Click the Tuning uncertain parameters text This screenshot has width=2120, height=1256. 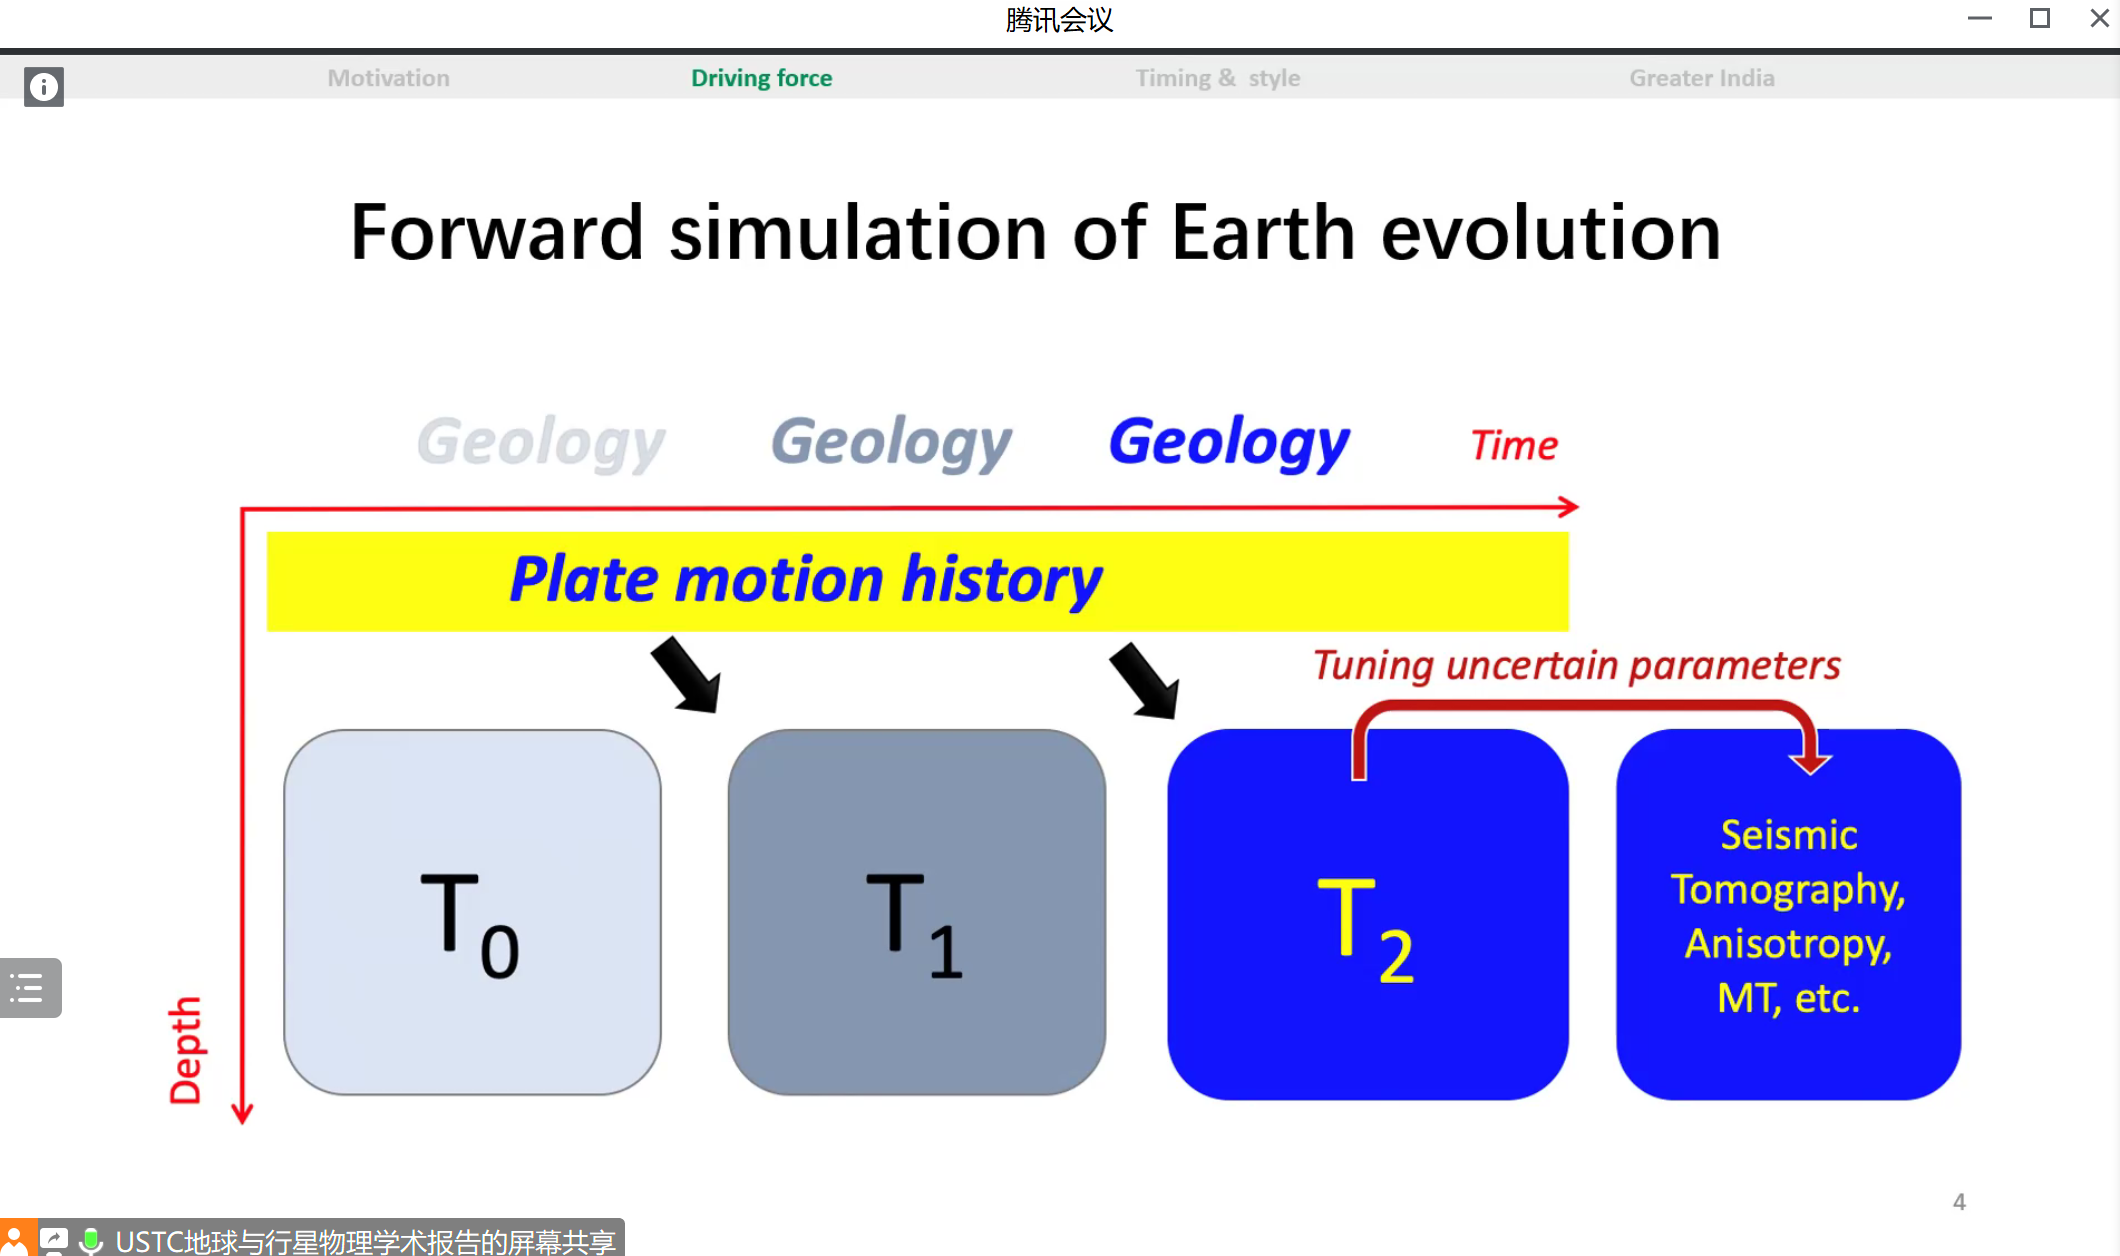click(x=1577, y=665)
